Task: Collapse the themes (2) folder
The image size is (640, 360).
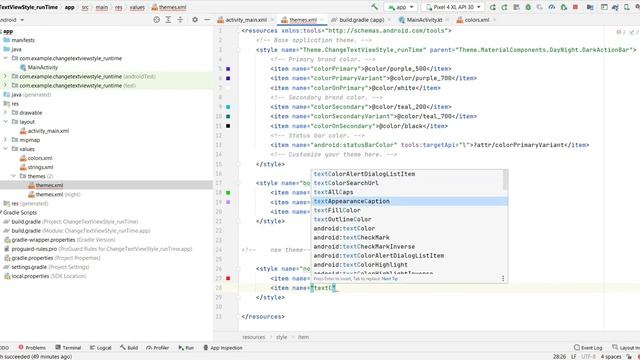Action: (x=13, y=176)
